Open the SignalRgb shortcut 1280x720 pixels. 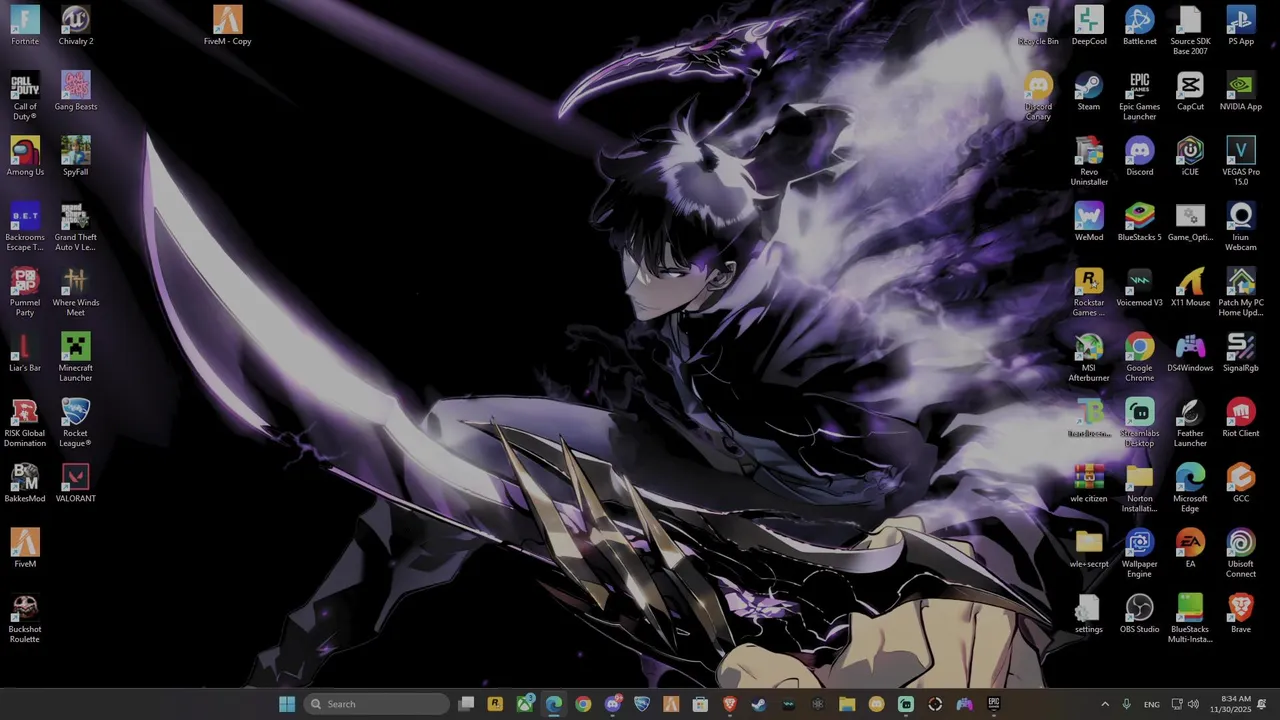[1241, 352]
